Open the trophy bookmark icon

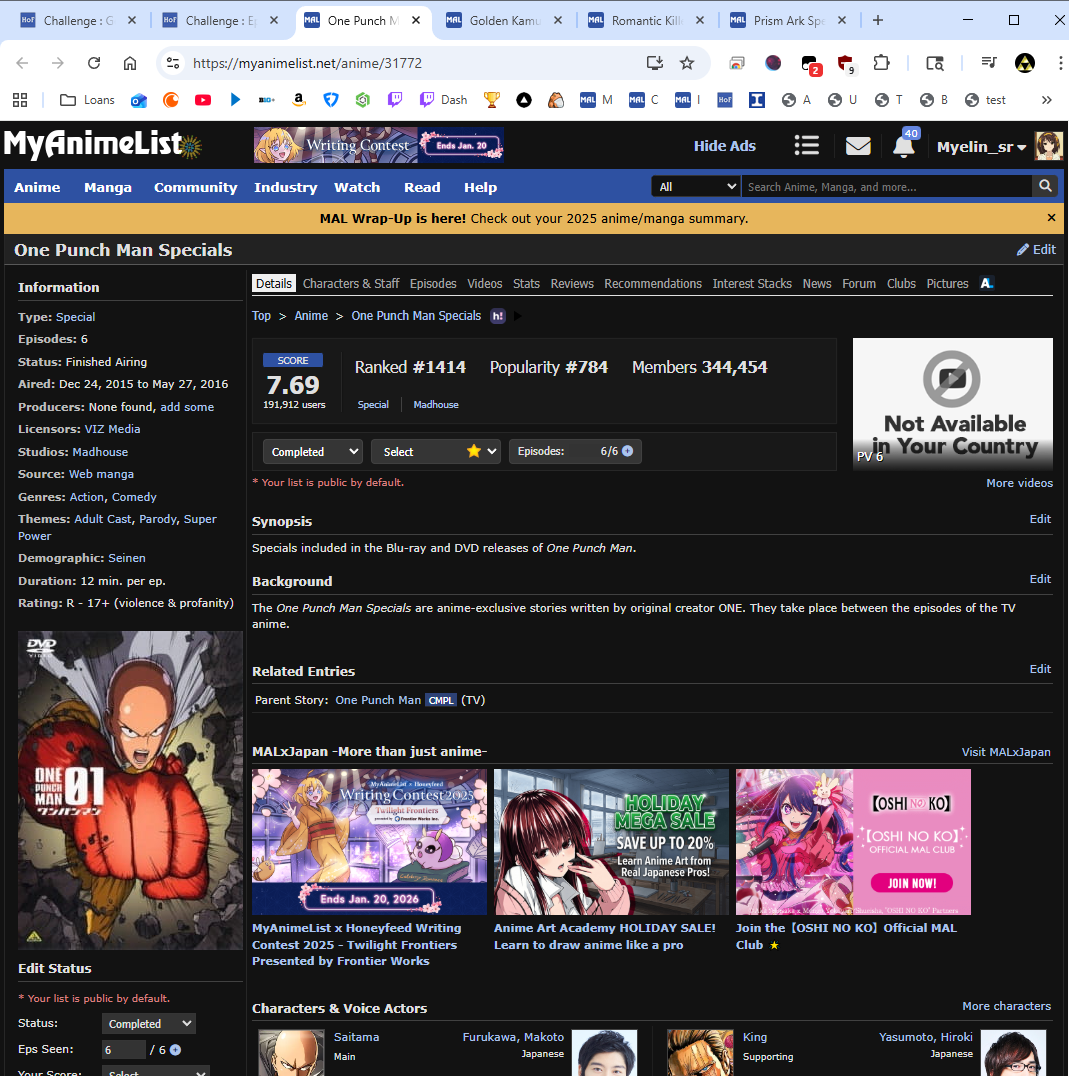point(491,100)
